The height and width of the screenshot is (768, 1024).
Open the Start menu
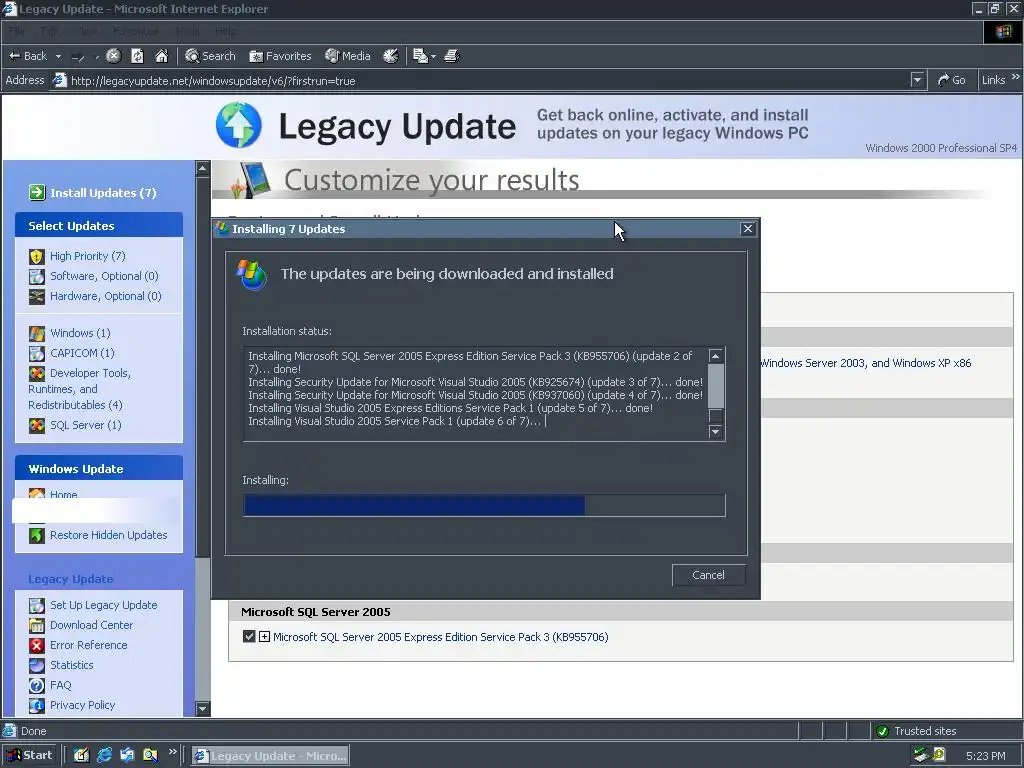point(29,755)
